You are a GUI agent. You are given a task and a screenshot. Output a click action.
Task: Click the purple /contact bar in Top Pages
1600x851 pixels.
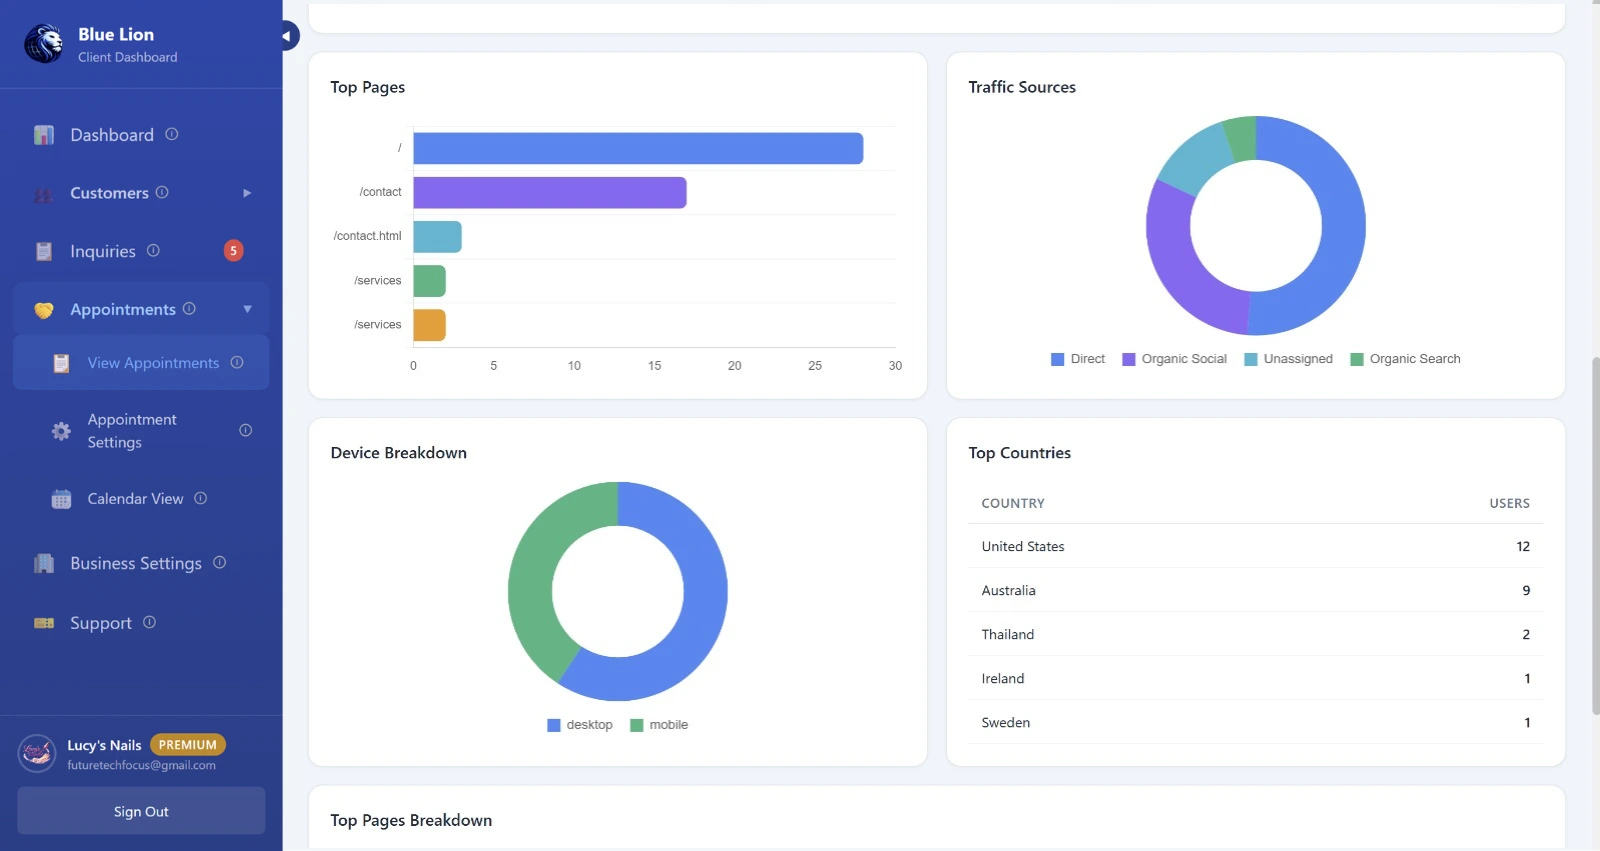[550, 192]
